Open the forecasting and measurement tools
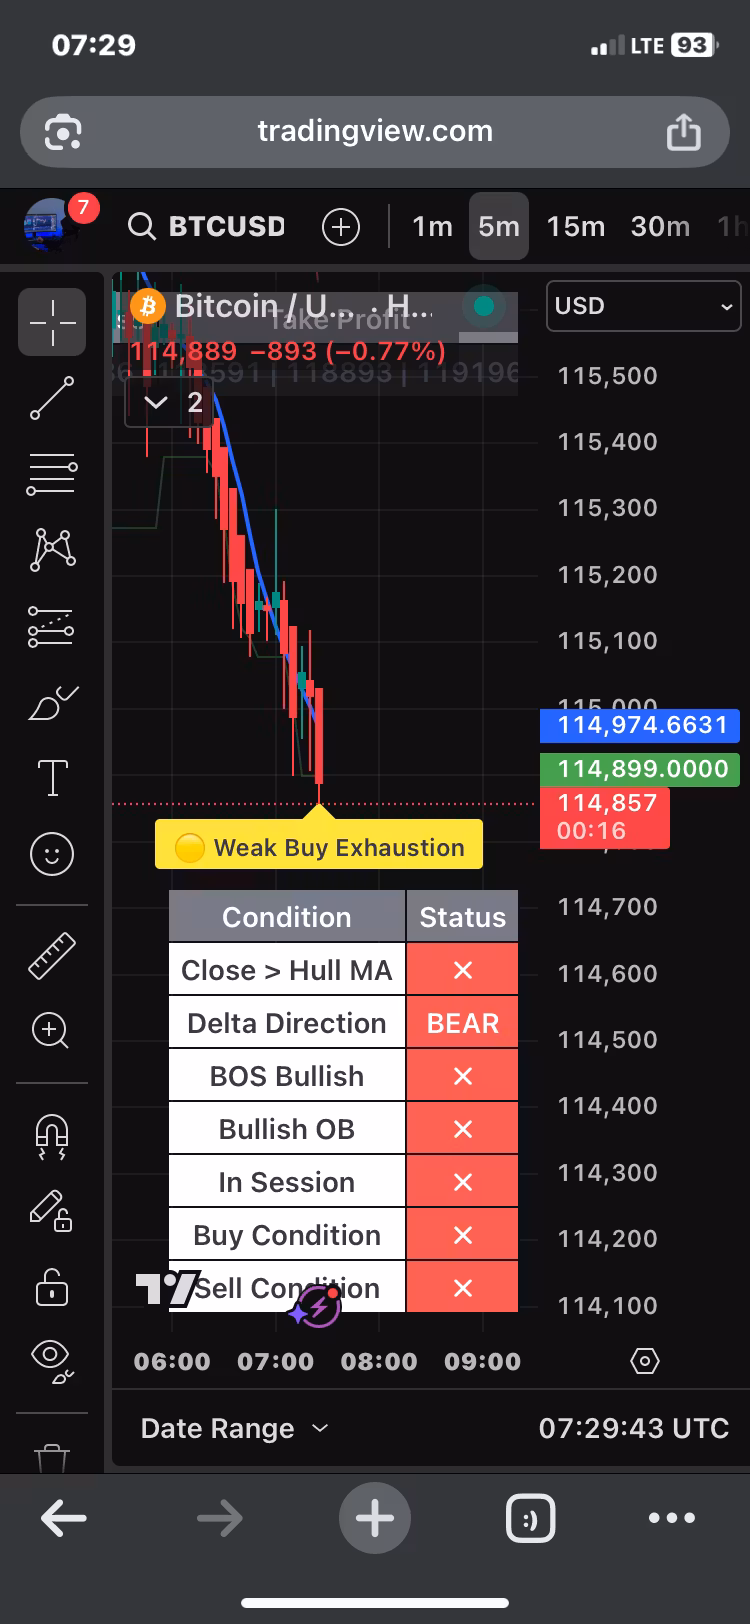 pos(52,626)
